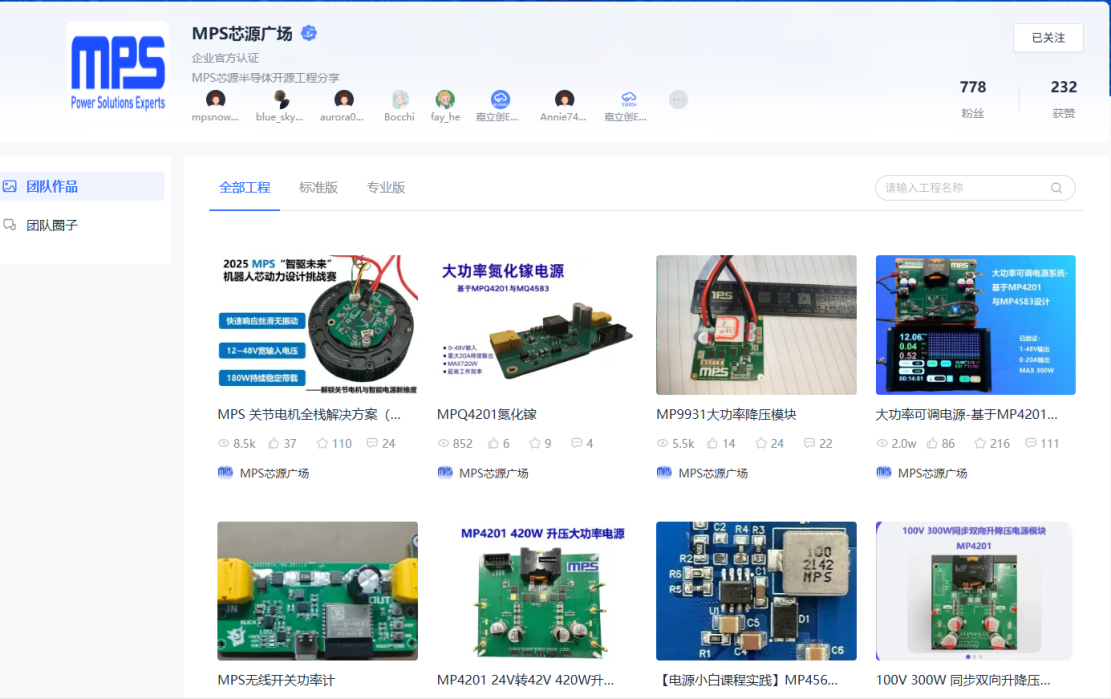
Task: Open the mpsnow member avatar
Action: [x=215, y=99]
